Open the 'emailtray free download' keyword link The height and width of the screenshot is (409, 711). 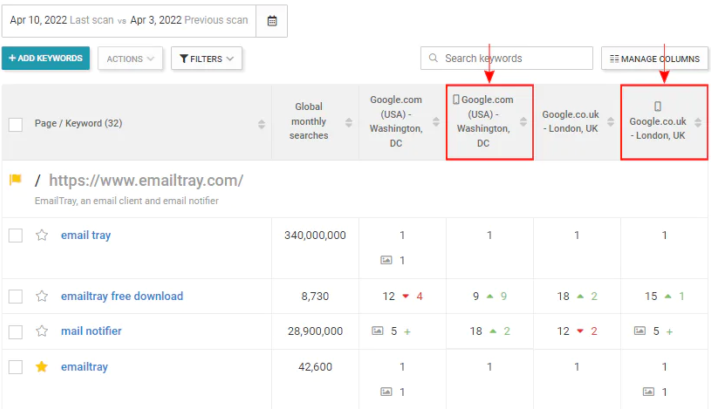121,296
